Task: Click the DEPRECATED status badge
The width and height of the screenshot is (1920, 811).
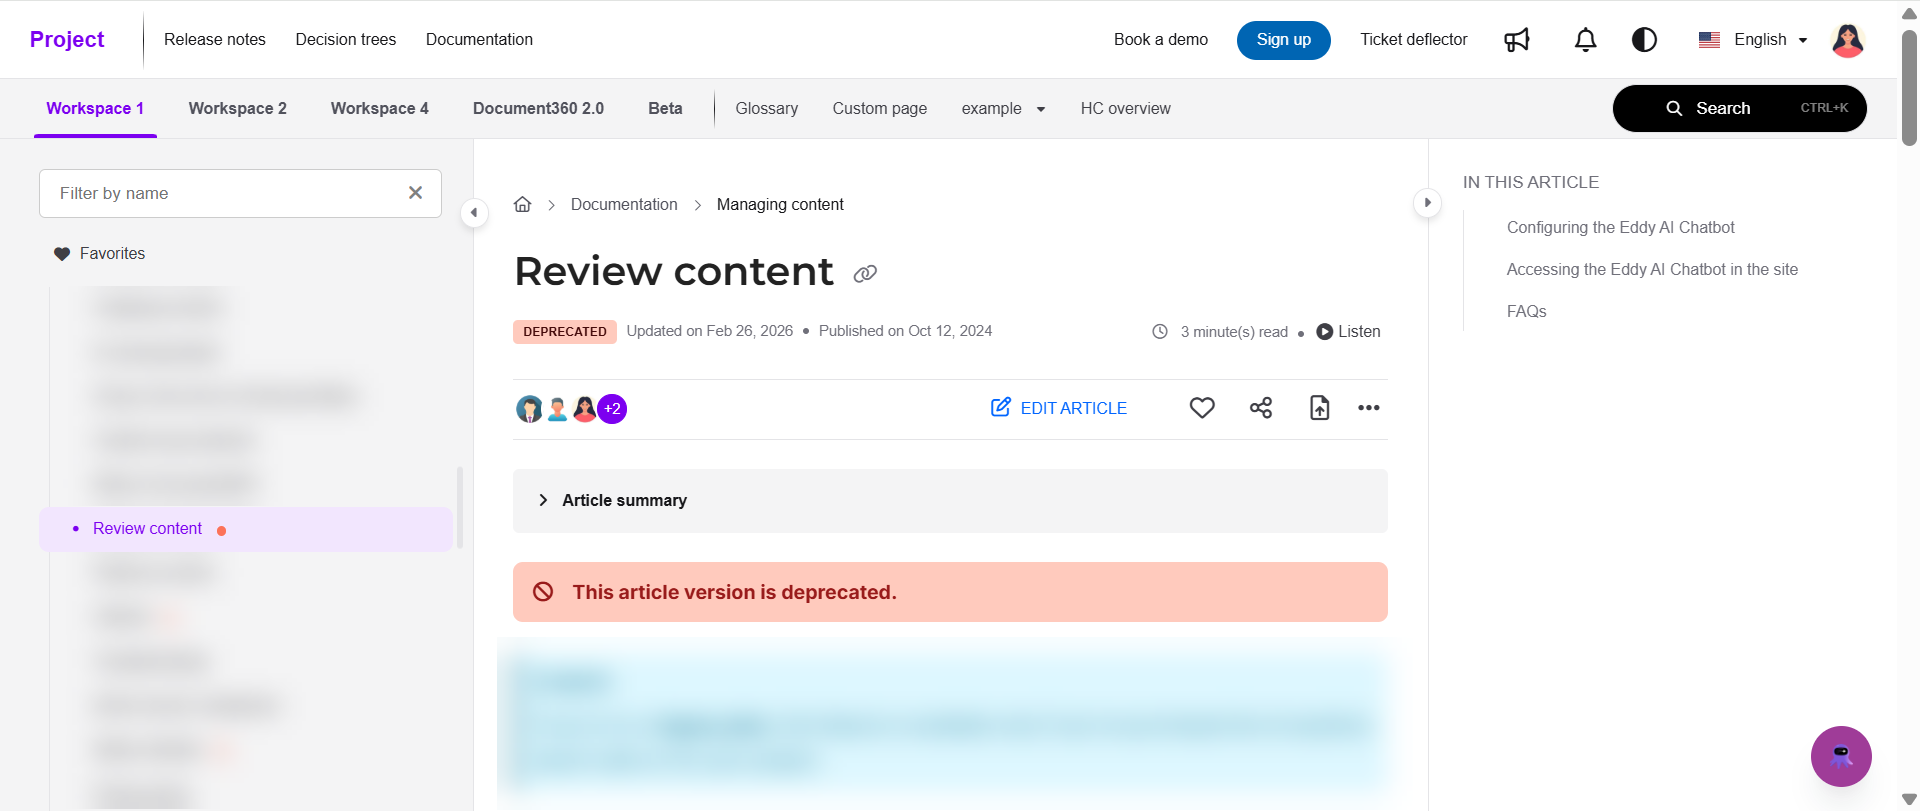Action: coord(565,332)
